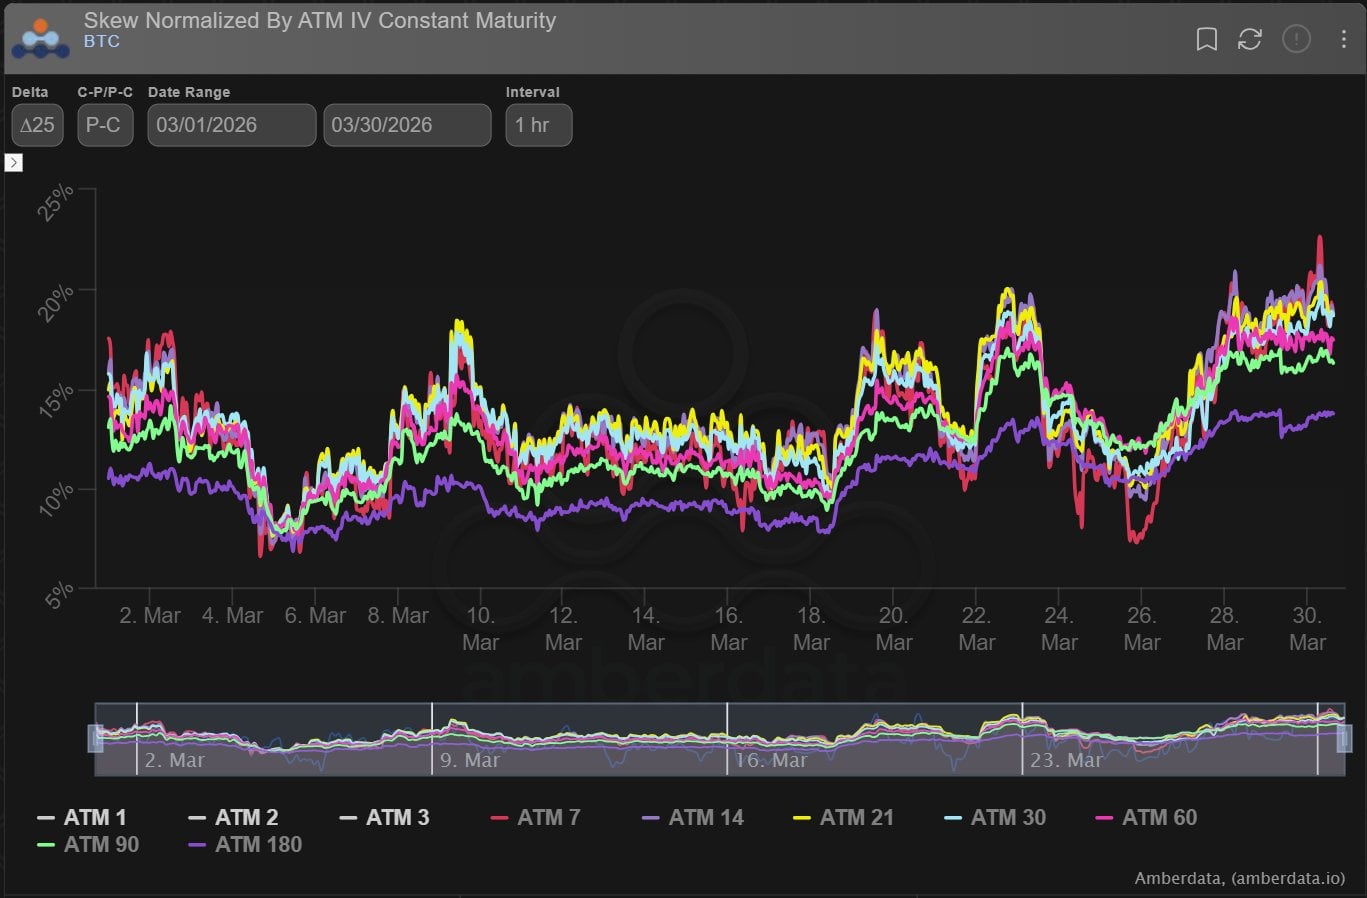Click the BTC subtitle label

(102, 42)
